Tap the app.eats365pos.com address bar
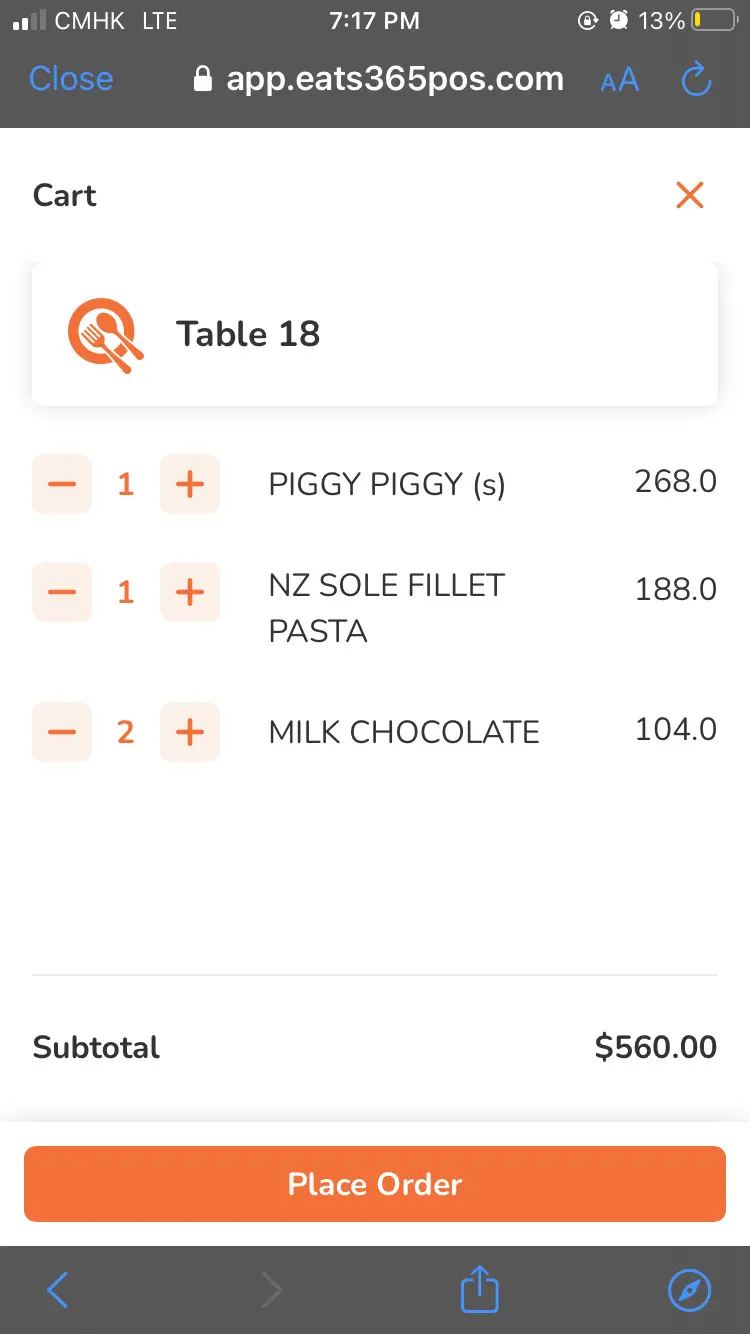Screen dimensions: 750x1334 coord(380,79)
